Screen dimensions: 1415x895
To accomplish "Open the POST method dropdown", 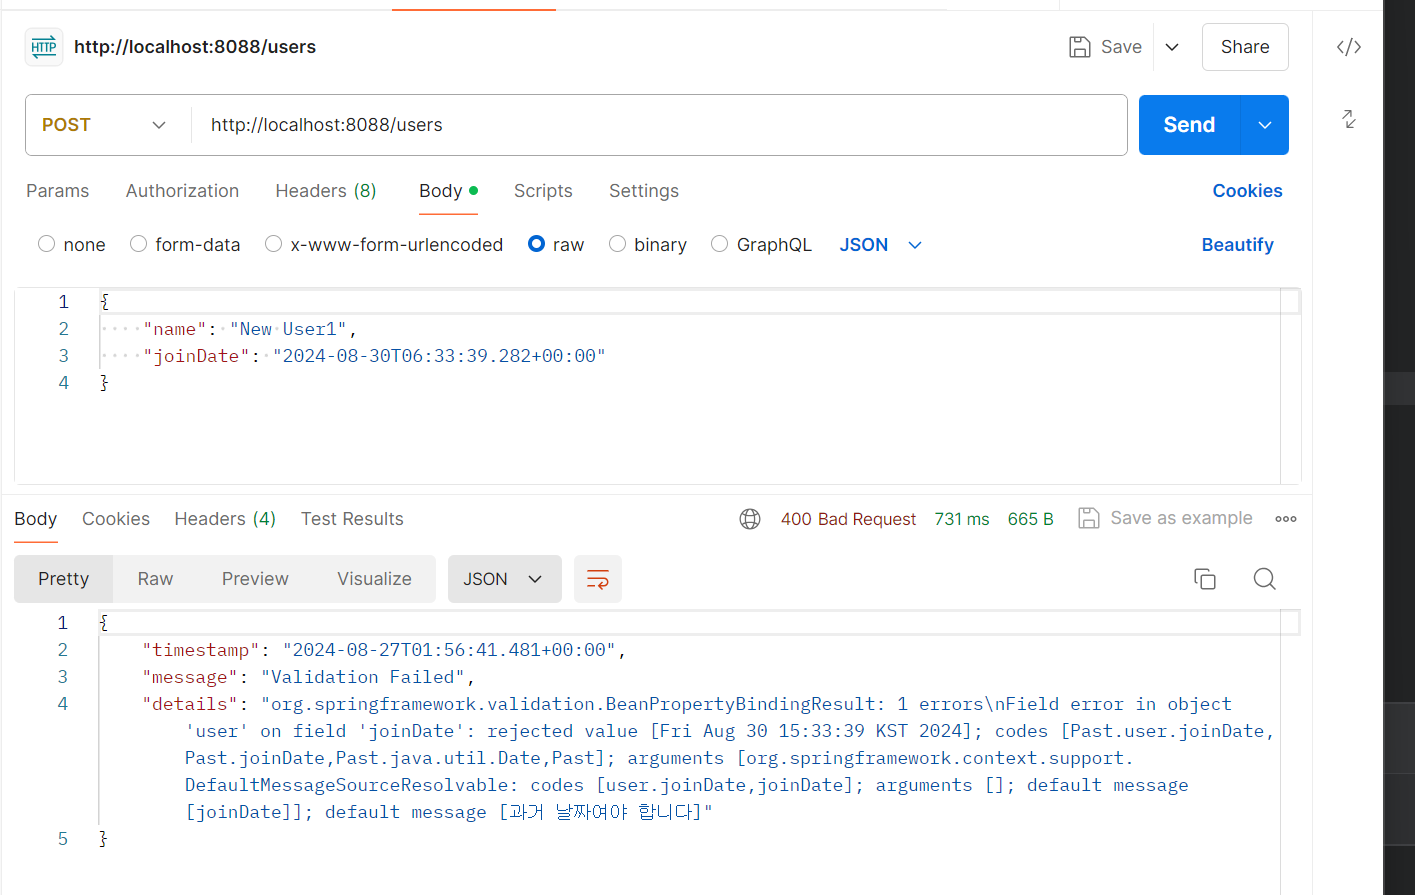I will (x=105, y=125).
